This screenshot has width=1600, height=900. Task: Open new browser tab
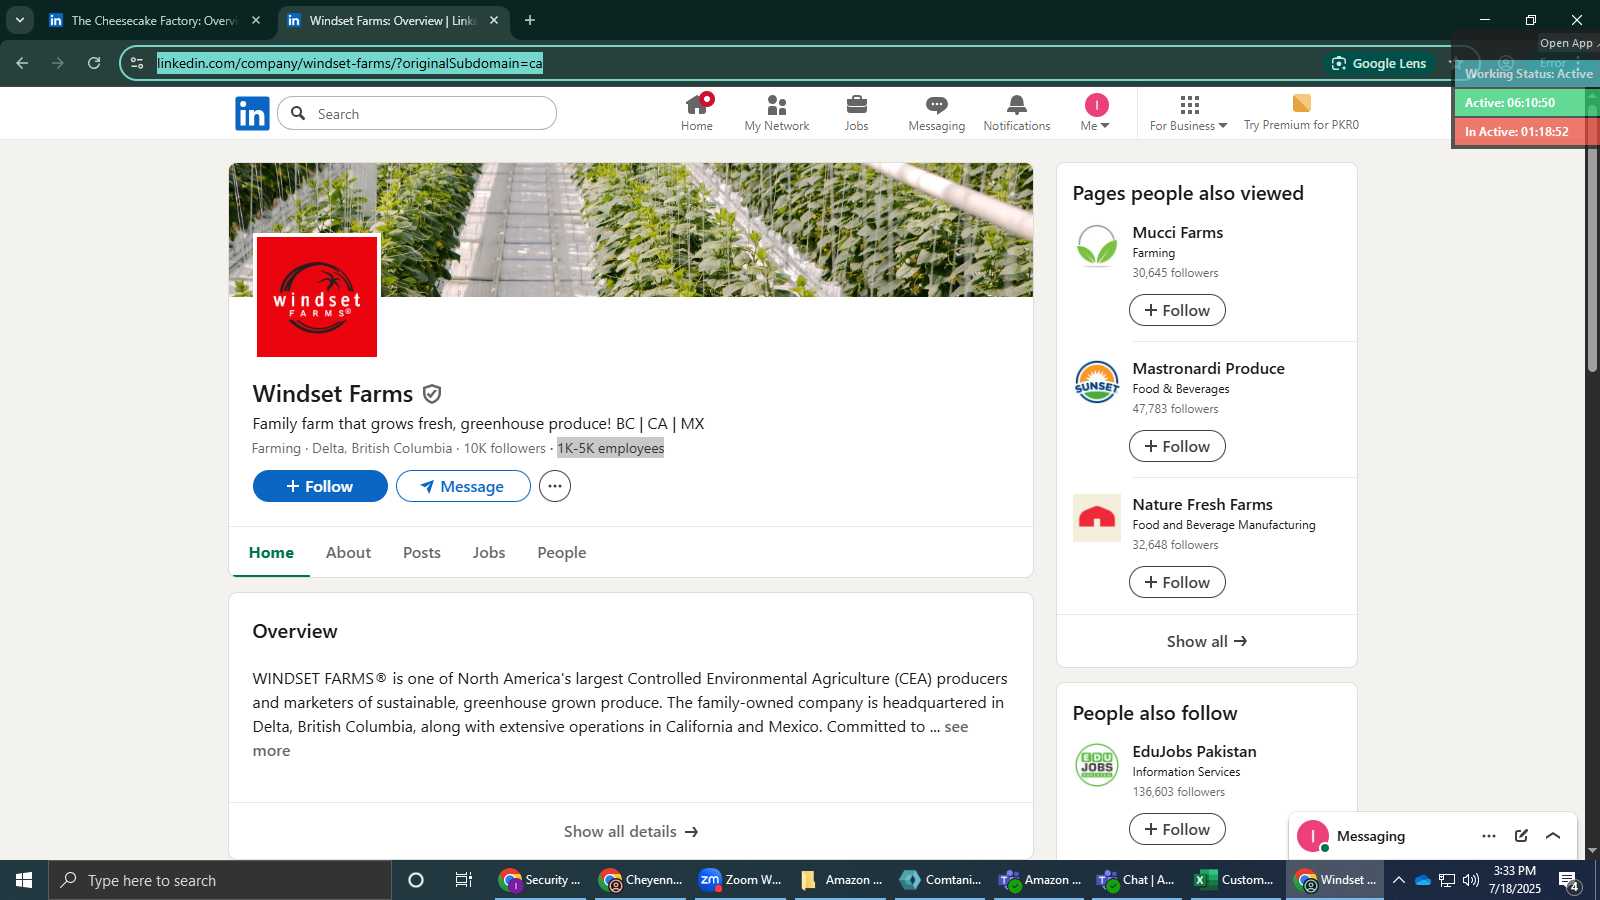tap(530, 20)
